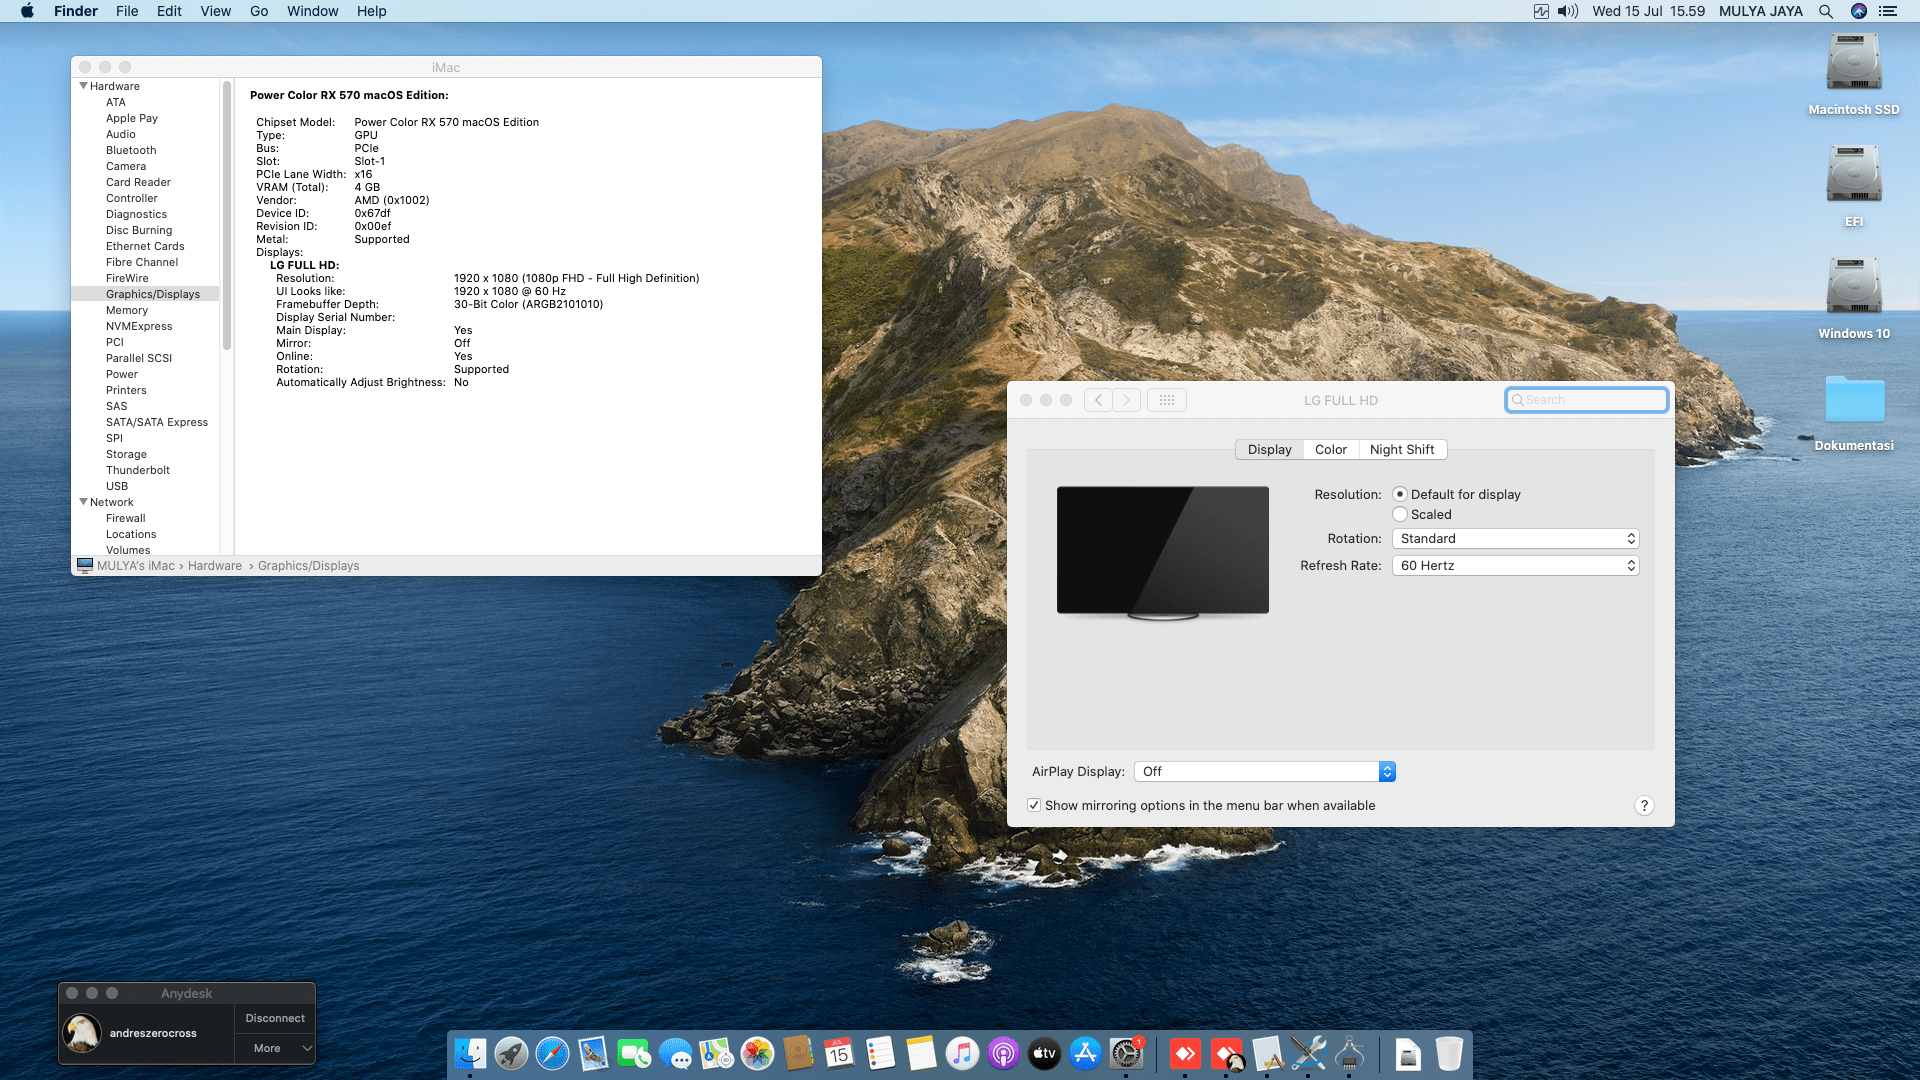Launch Photos from the Dock
Screen dimensions: 1920x1080
click(757, 1053)
